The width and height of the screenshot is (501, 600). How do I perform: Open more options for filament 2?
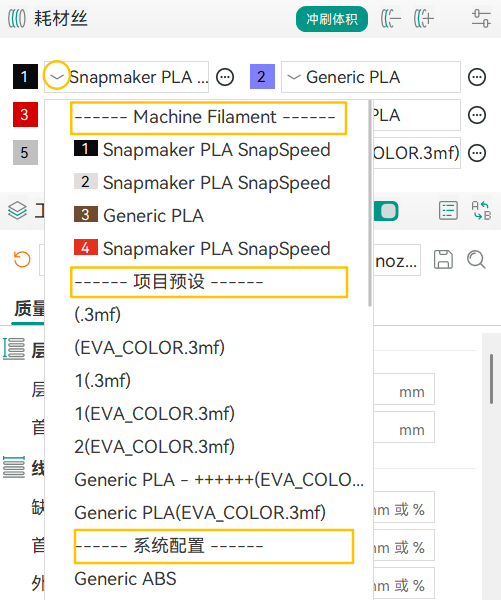point(477,77)
